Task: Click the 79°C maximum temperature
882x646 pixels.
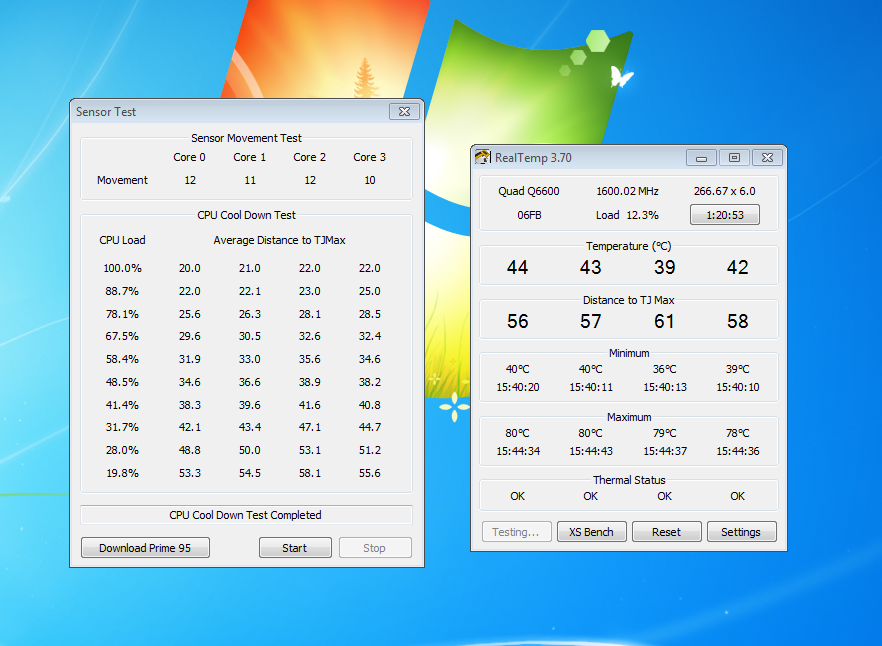Action: tap(664, 433)
